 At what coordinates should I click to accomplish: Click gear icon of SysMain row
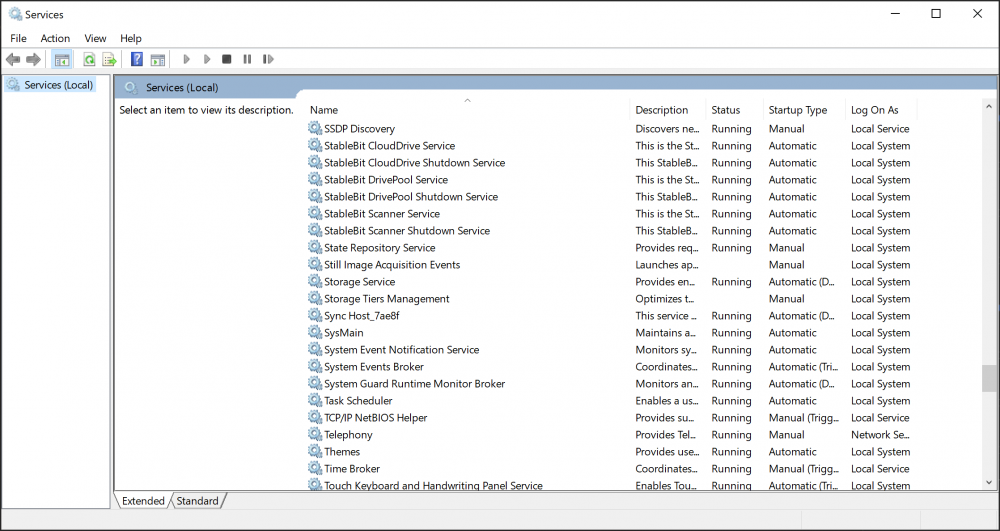pos(315,332)
